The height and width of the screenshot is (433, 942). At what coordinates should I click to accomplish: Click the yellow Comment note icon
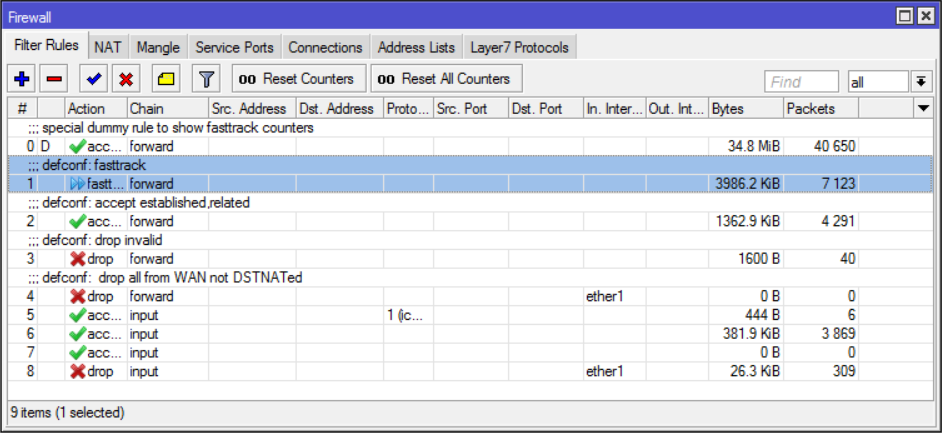tap(165, 79)
